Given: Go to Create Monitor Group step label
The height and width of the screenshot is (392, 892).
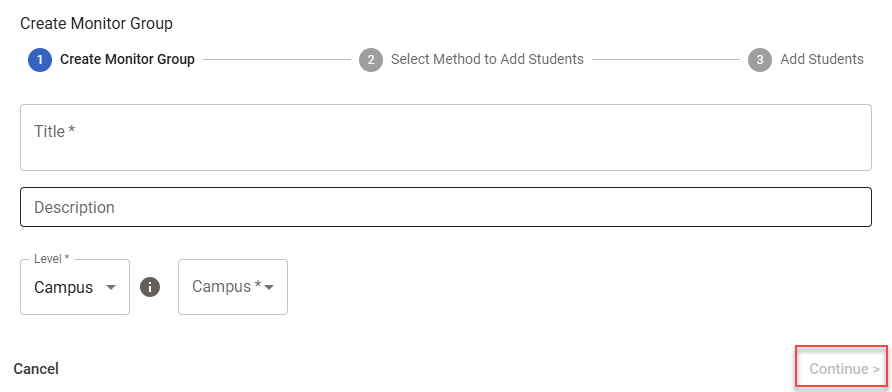Looking at the screenshot, I should tap(127, 59).
